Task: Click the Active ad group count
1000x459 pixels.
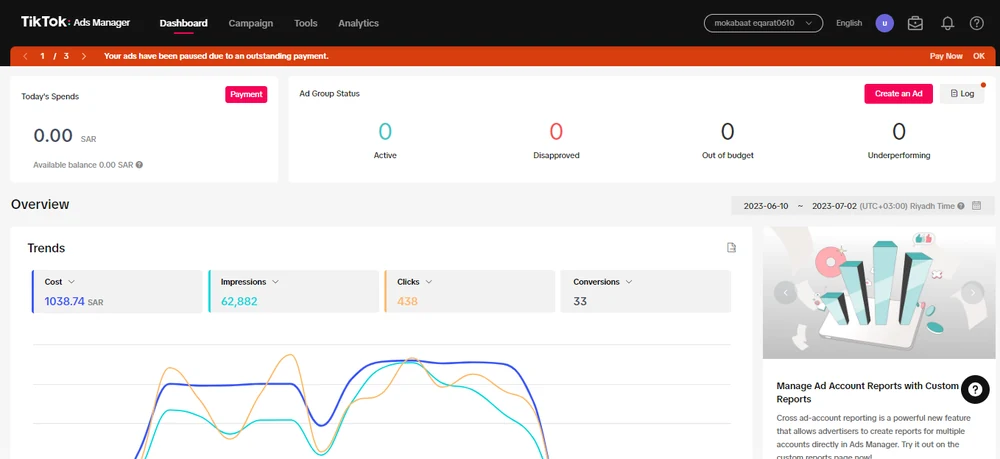Action: pyautogui.click(x=385, y=132)
